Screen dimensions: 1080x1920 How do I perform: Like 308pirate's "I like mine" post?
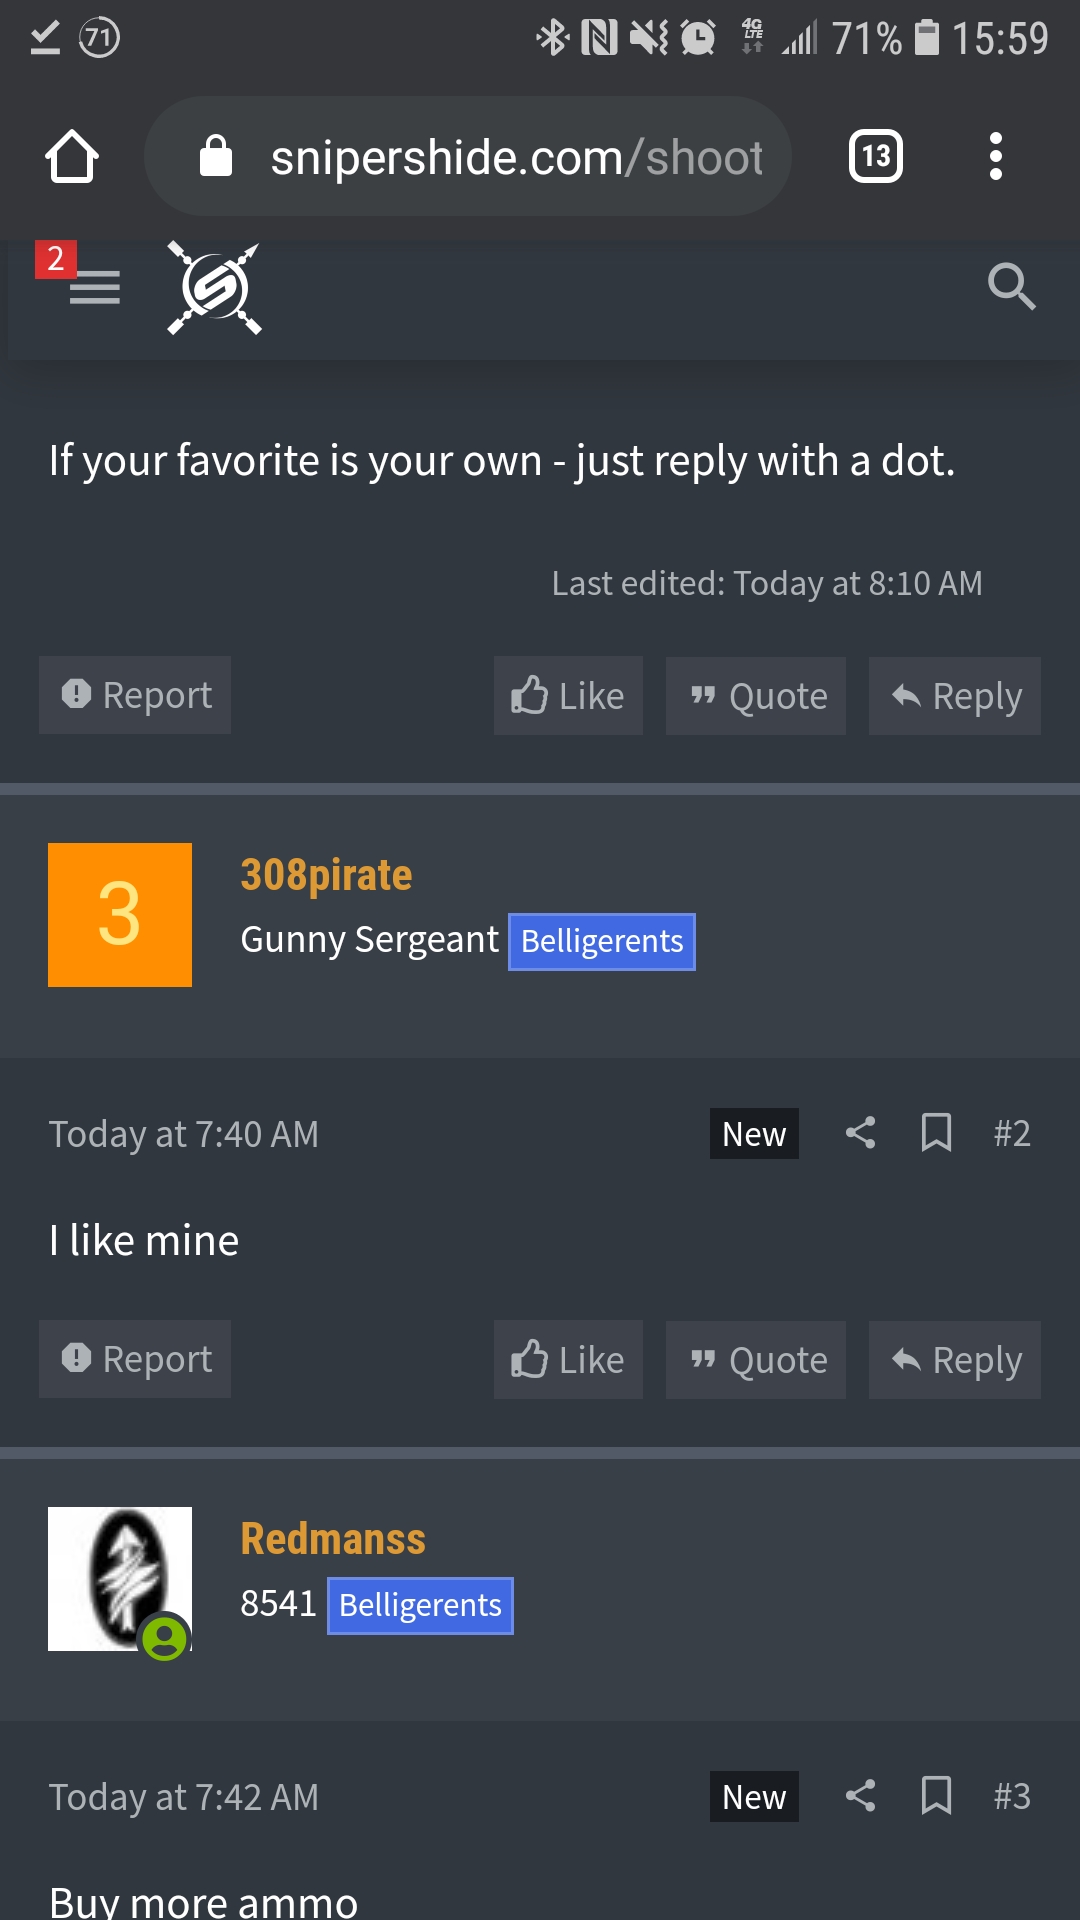click(568, 1360)
